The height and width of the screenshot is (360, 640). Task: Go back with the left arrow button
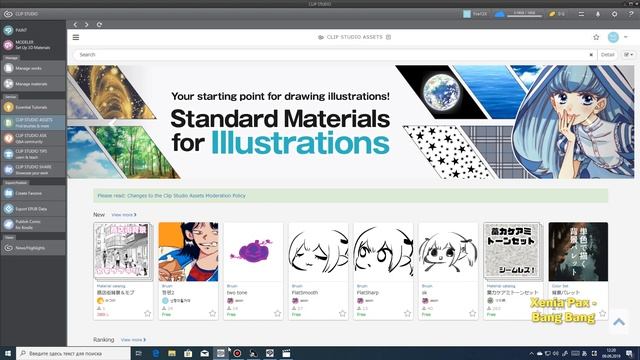(x=76, y=24)
